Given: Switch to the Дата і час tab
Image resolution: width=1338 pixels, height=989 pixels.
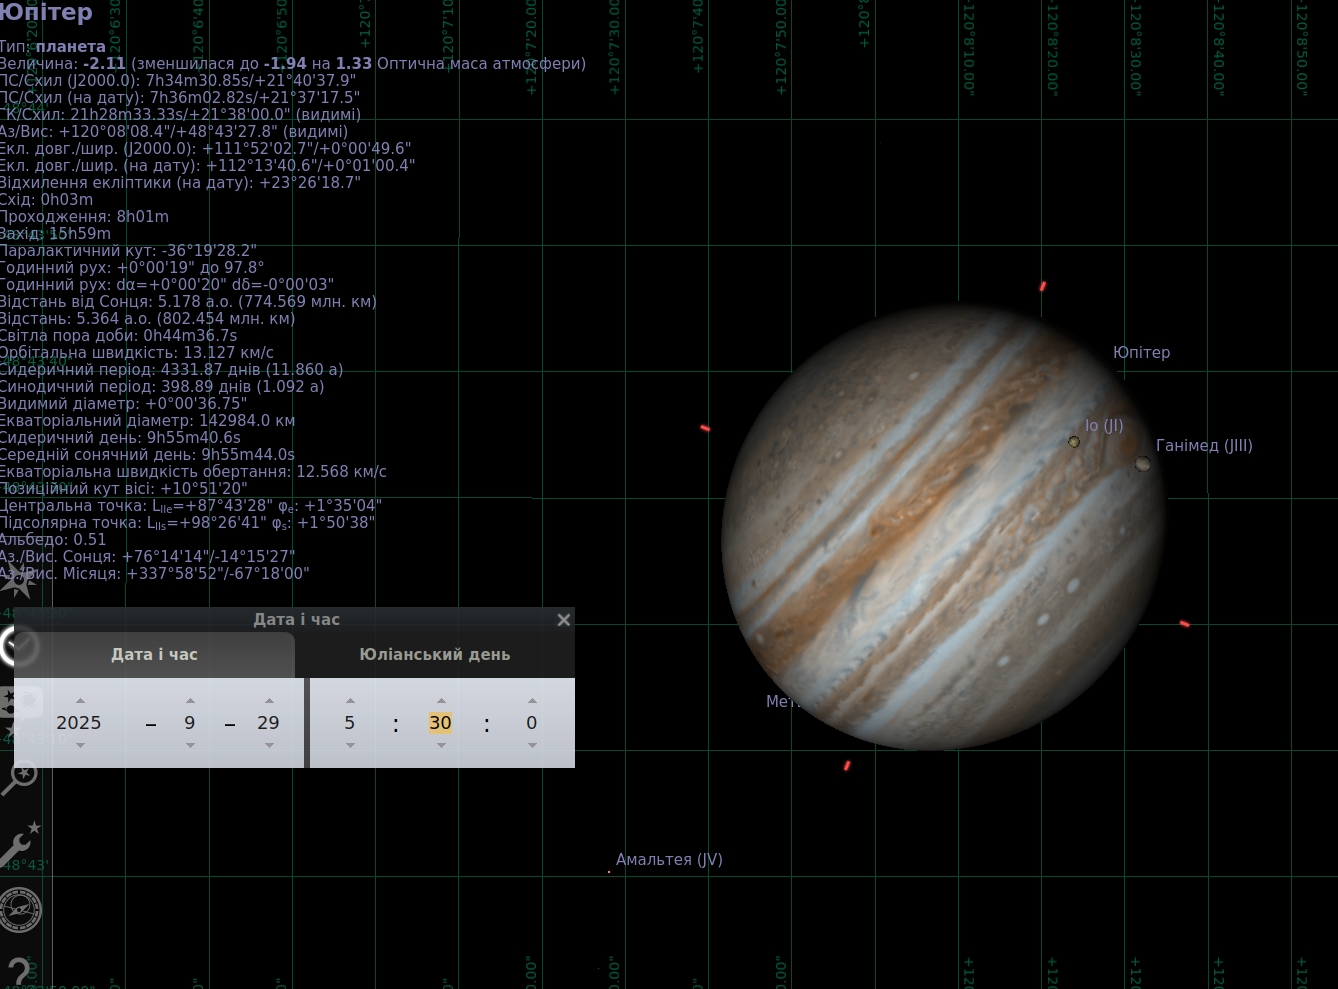Looking at the screenshot, I should [154, 654].
